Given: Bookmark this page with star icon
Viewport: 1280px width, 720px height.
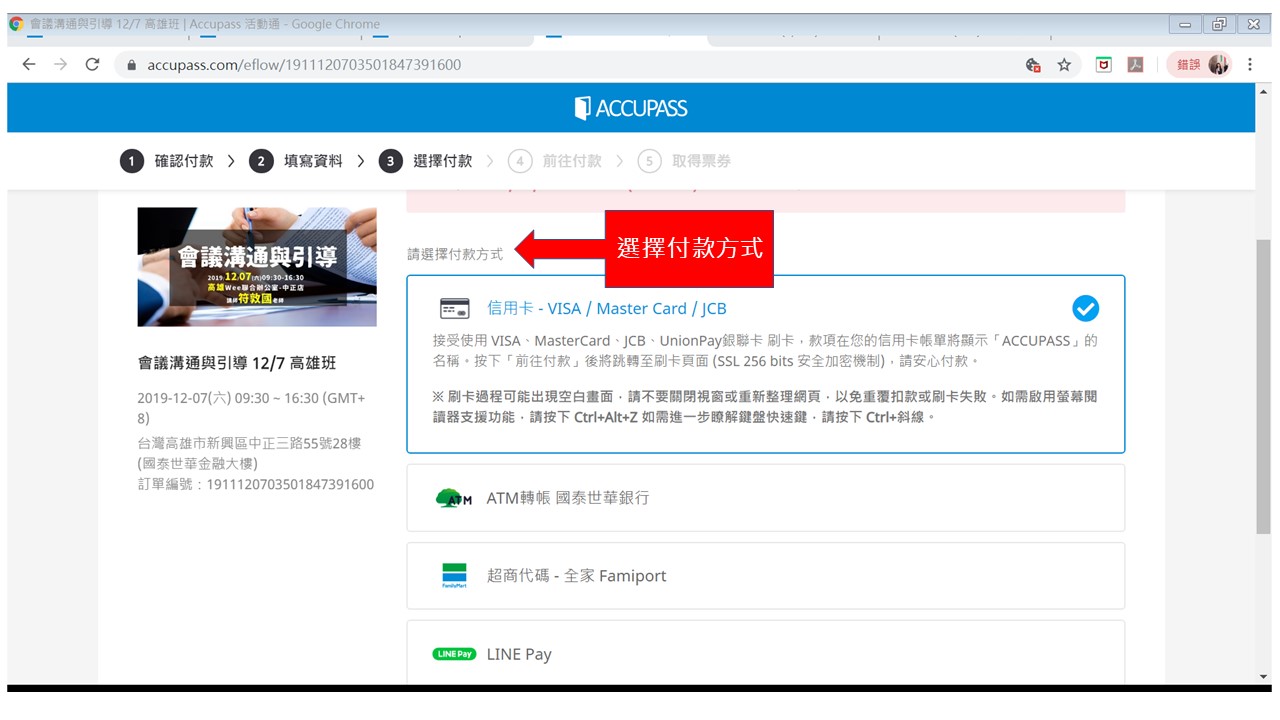Looking at the screenshot, I should coord(1064,65).
